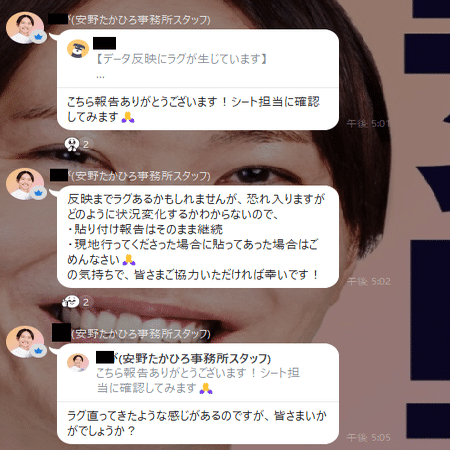Select the message starting 反映までラグある

(x=196, y=237)
